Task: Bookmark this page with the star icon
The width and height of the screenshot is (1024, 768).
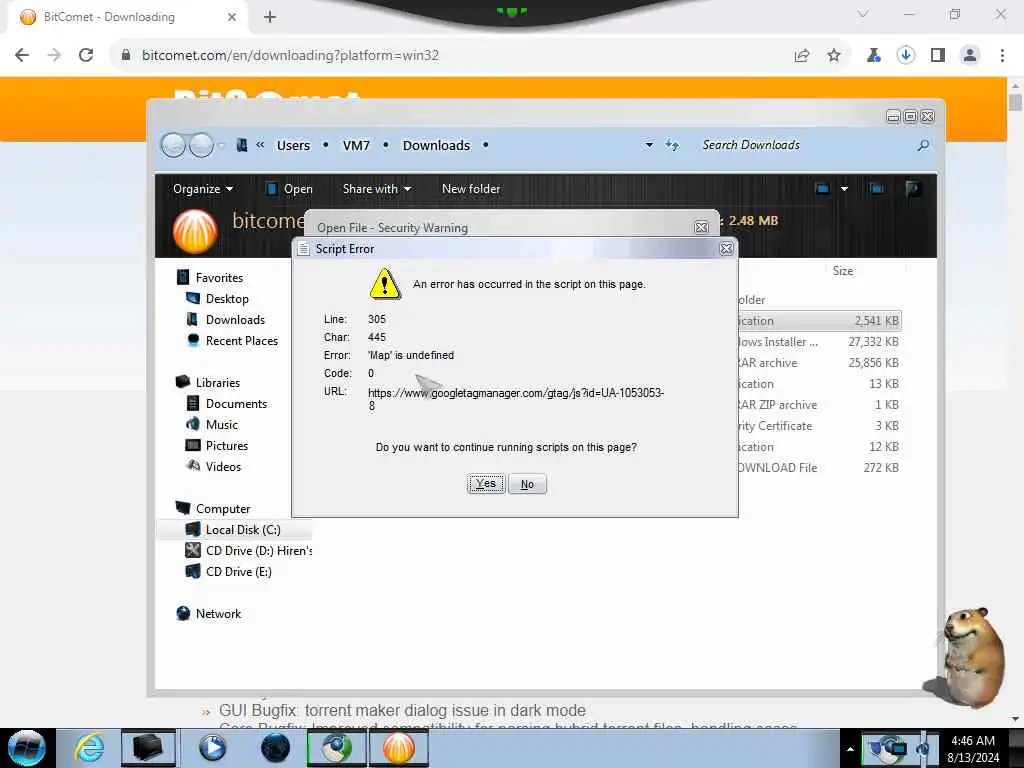Action: coord(833,55)
